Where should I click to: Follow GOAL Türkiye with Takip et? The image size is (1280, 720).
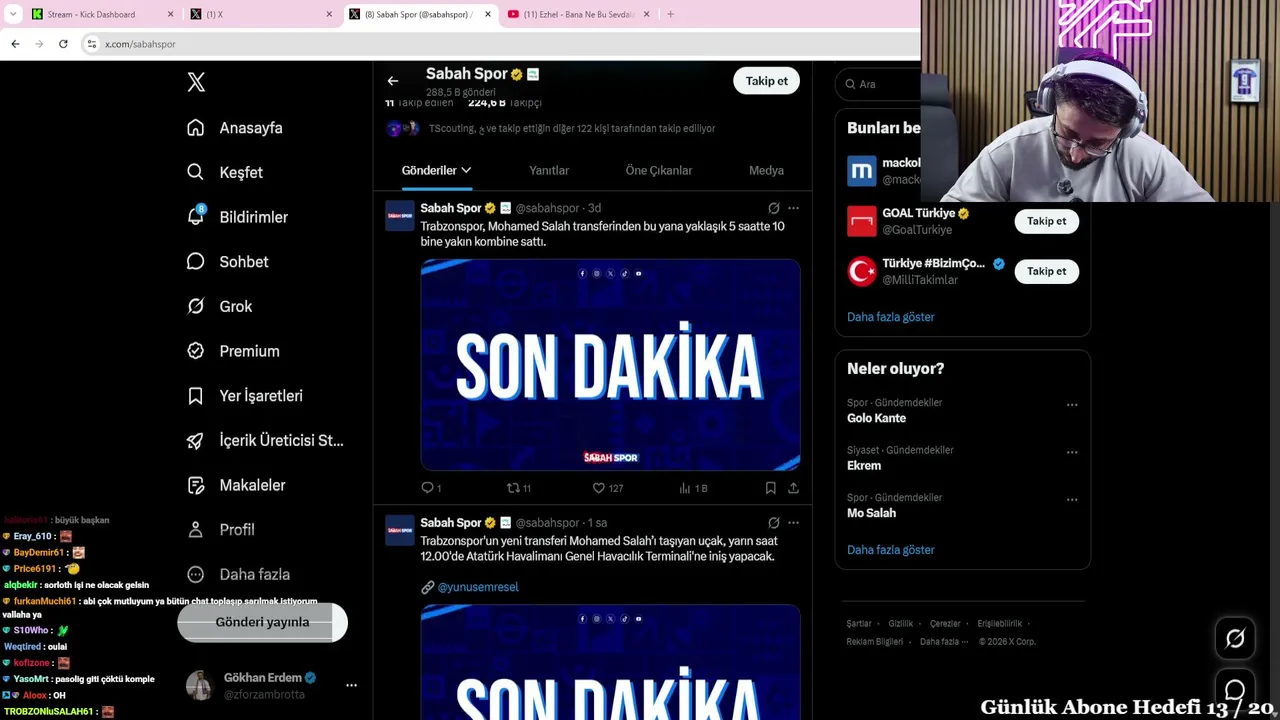(x=1046, y=221)
